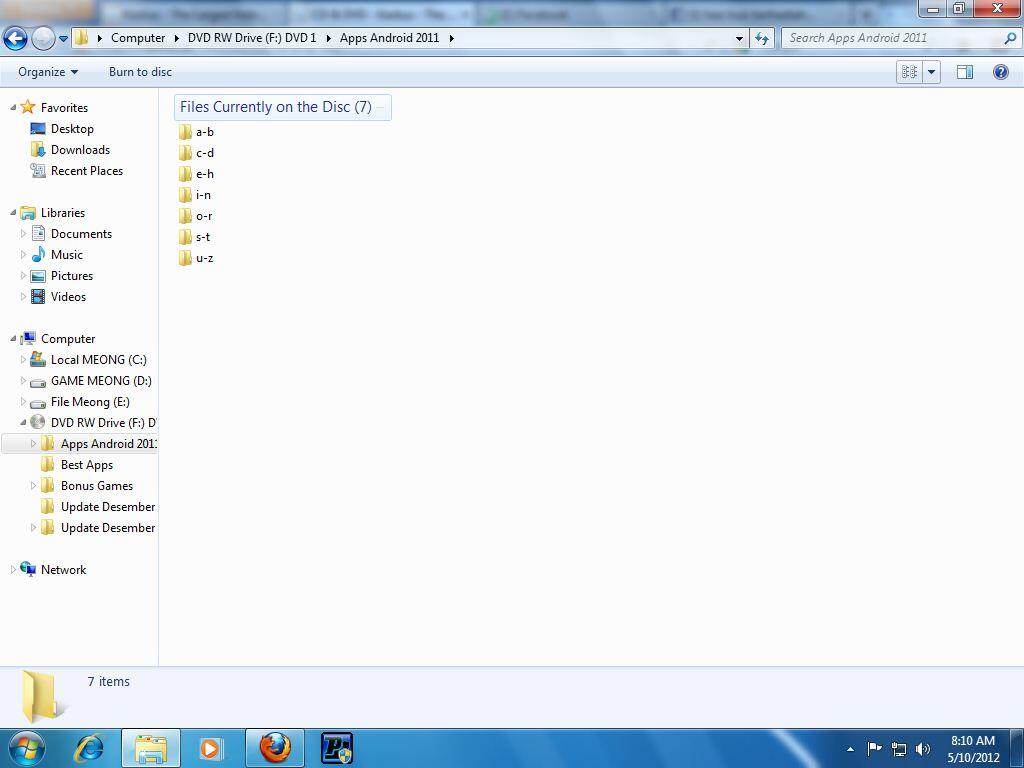Click the volume speaker tray icon

point(923,749)
